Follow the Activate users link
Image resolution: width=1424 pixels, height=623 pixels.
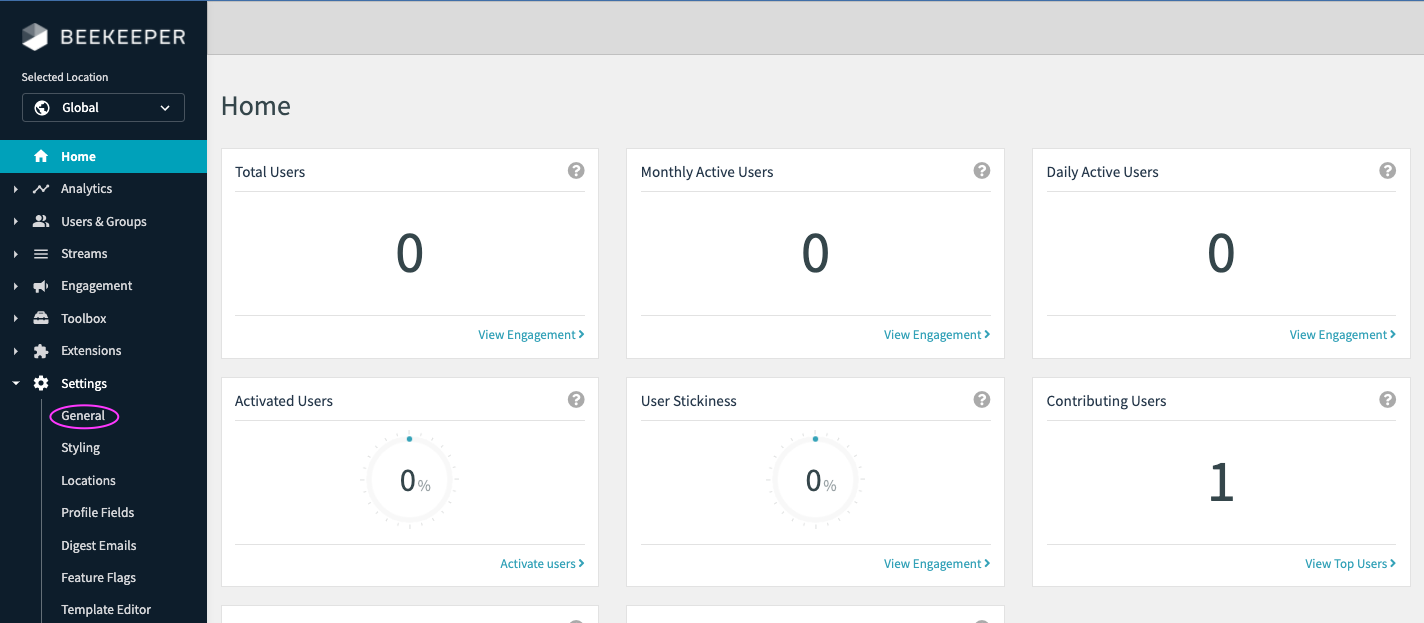[542, 564]
